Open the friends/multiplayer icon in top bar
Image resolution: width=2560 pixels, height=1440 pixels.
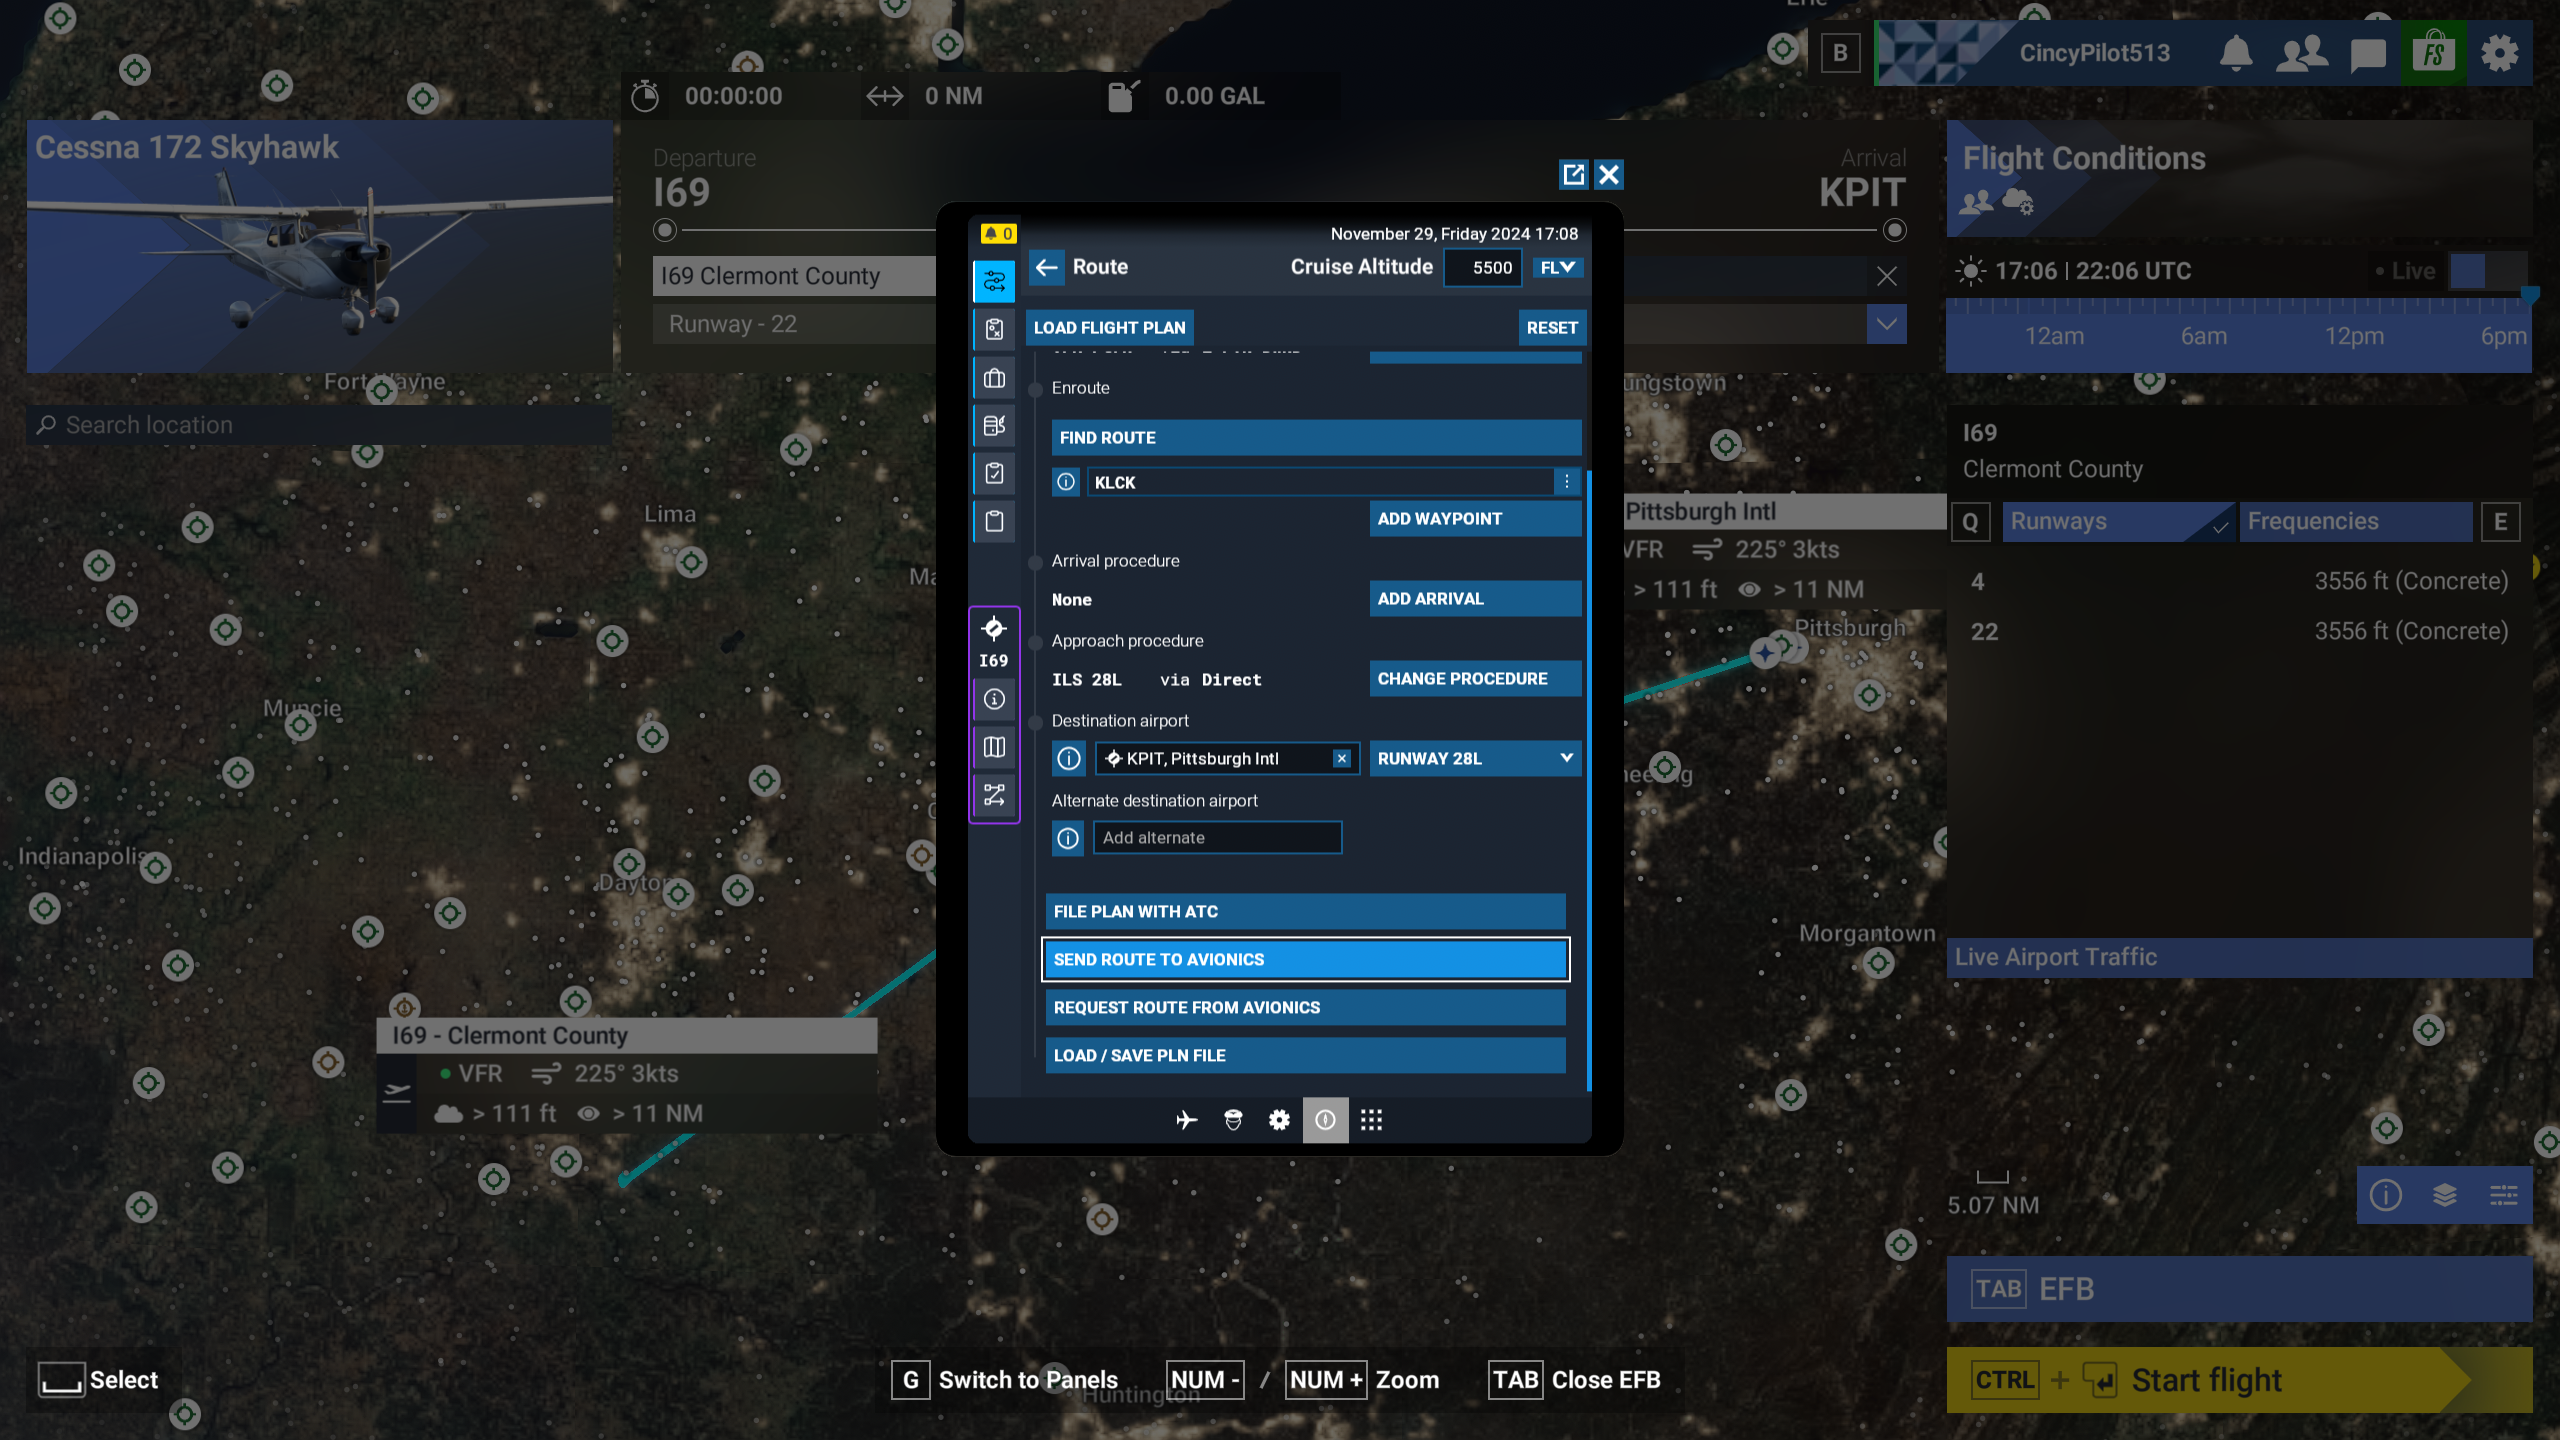2302,53
